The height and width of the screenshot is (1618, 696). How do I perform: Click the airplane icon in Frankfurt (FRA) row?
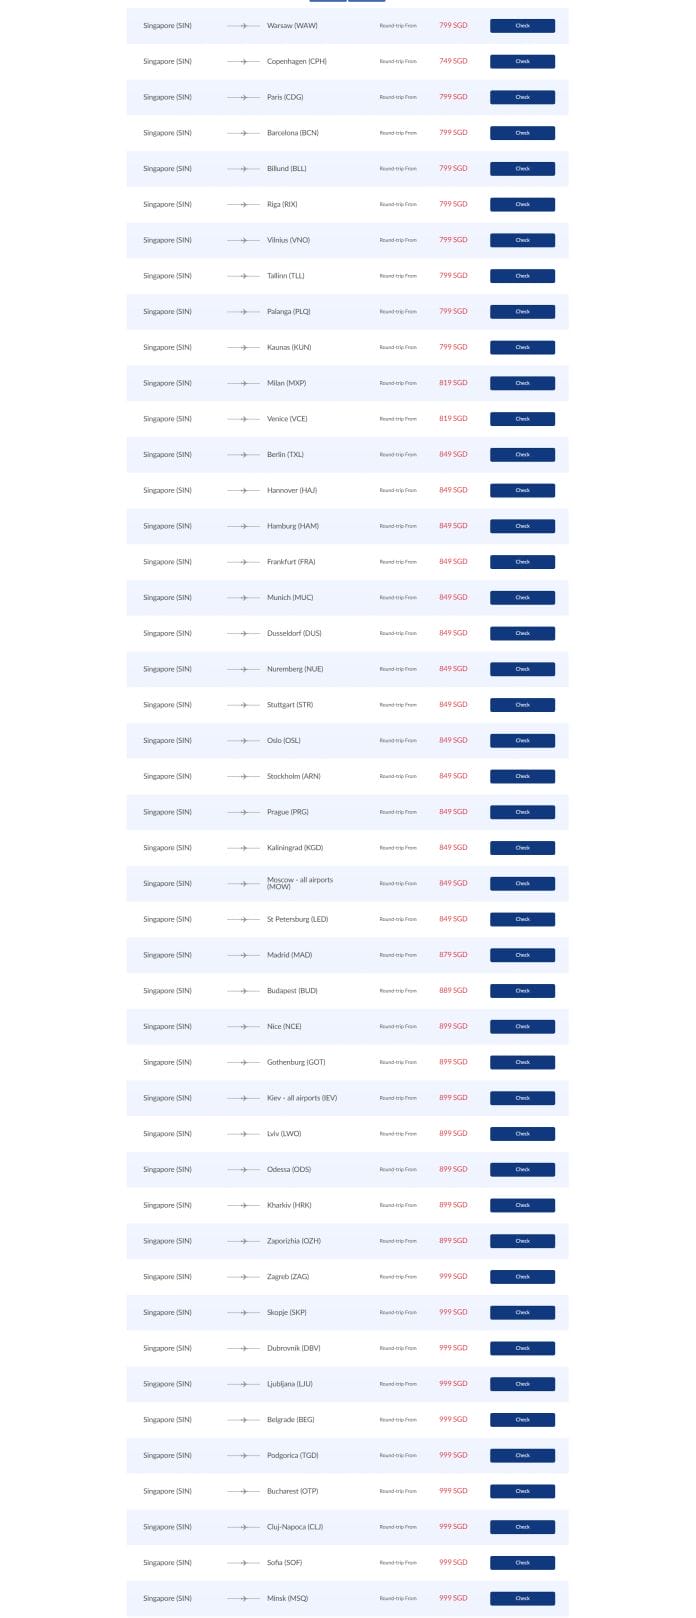tap(243, 562)
